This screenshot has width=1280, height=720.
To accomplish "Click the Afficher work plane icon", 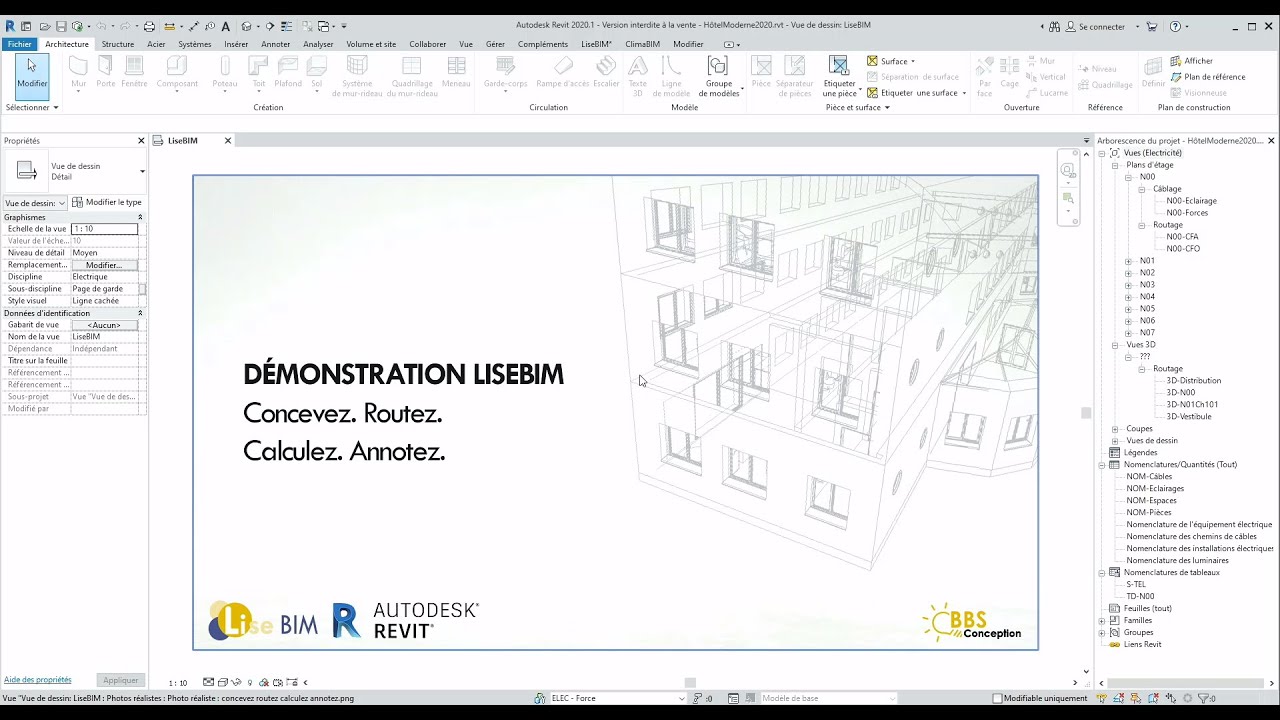I will 1177,61.
